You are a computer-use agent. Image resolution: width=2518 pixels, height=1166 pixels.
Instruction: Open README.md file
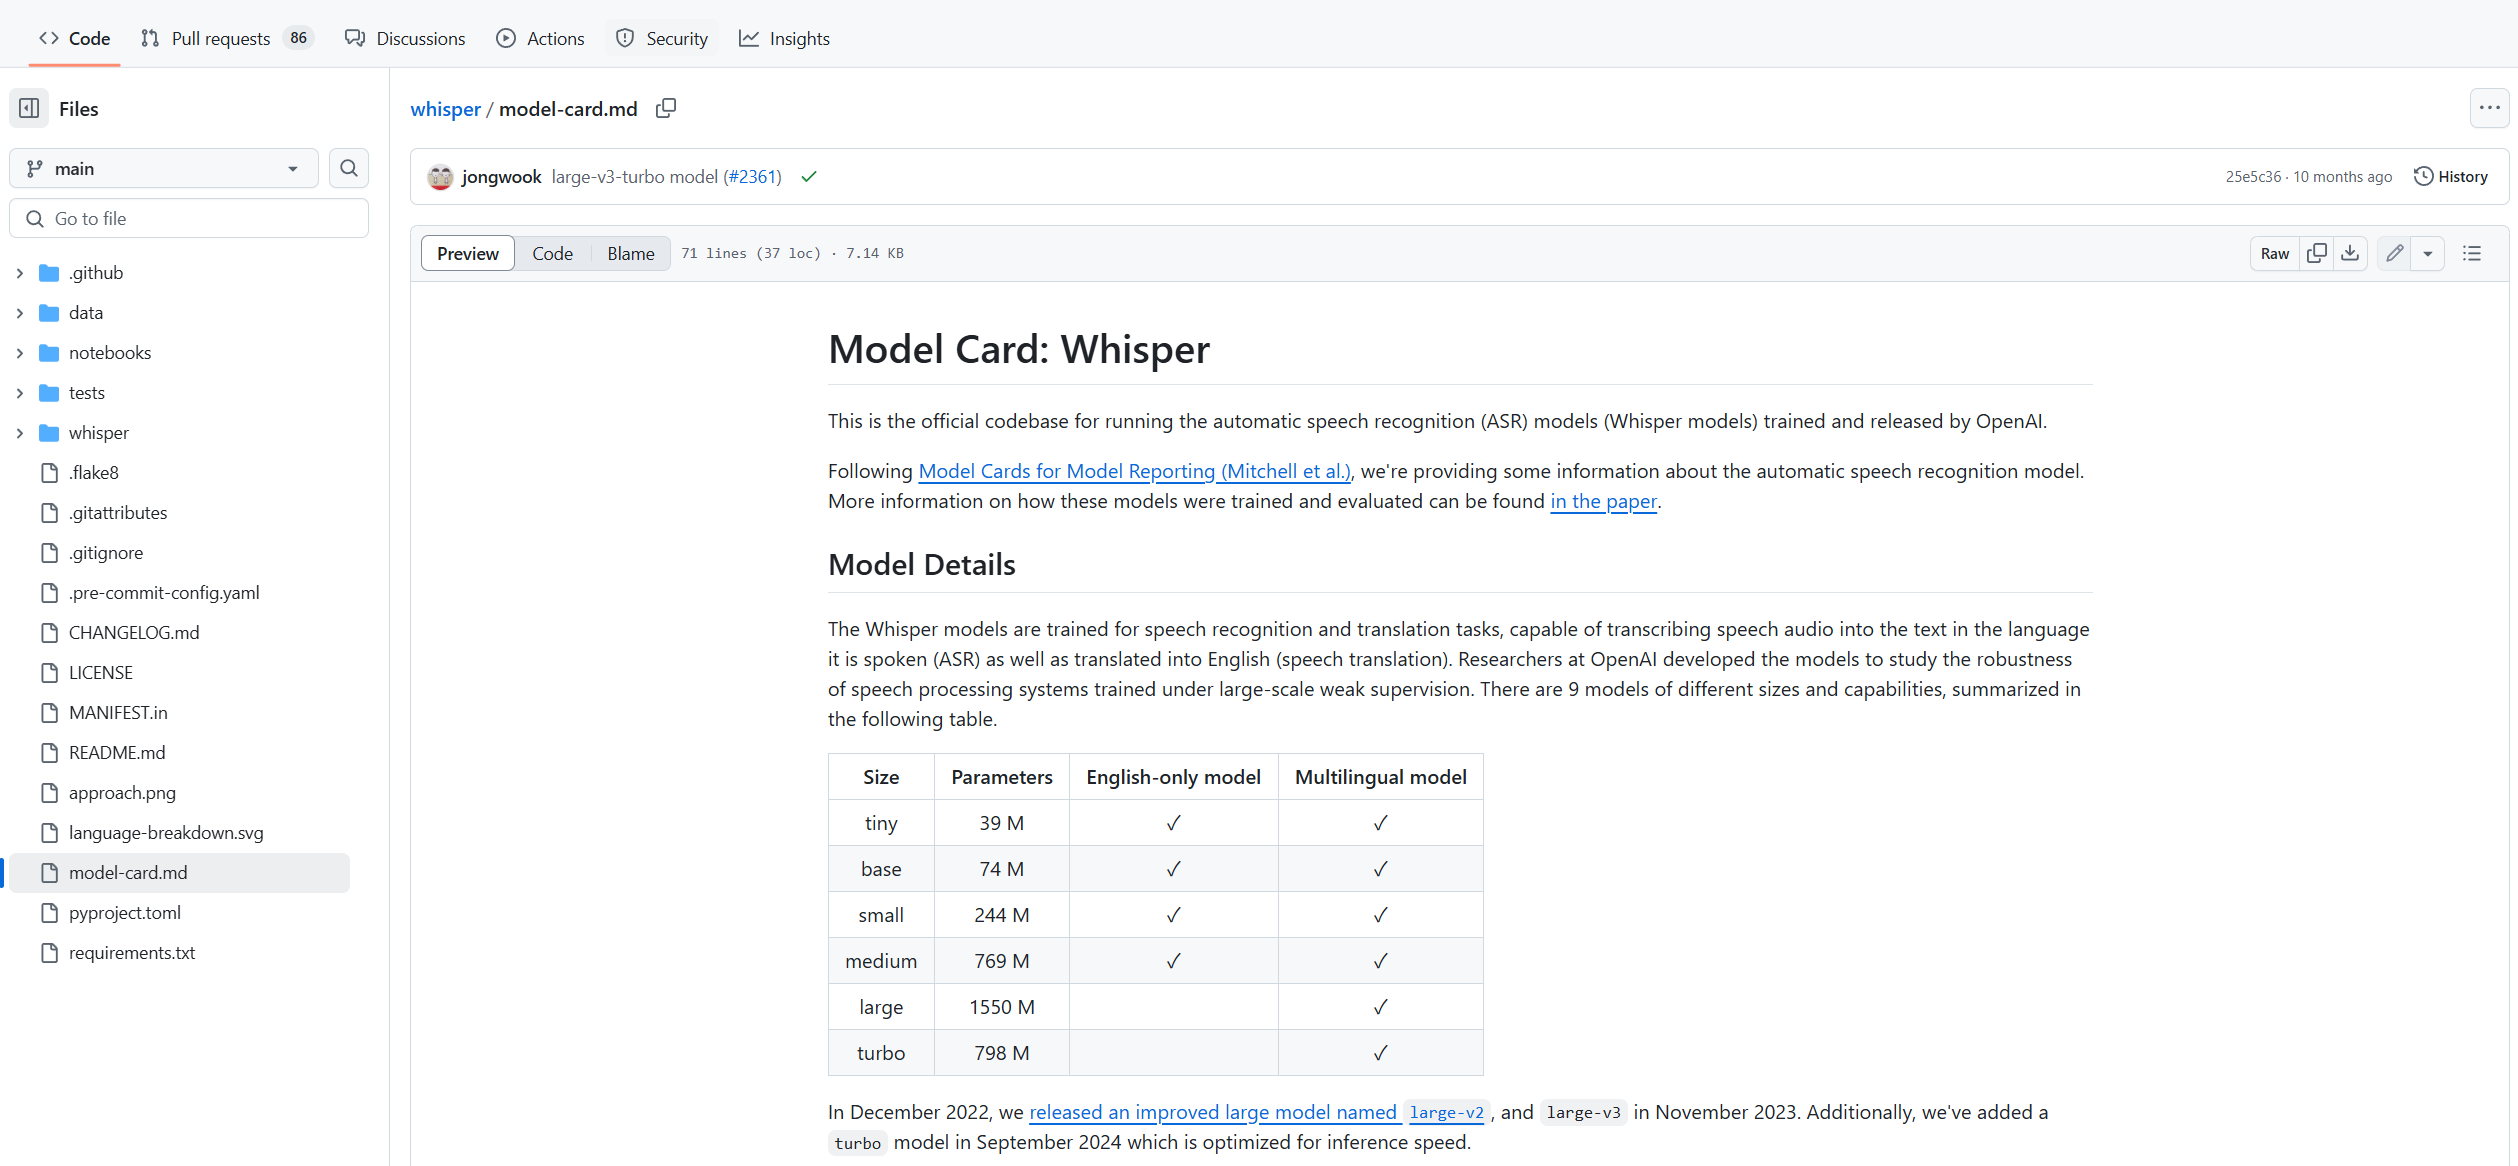(117, 753)
